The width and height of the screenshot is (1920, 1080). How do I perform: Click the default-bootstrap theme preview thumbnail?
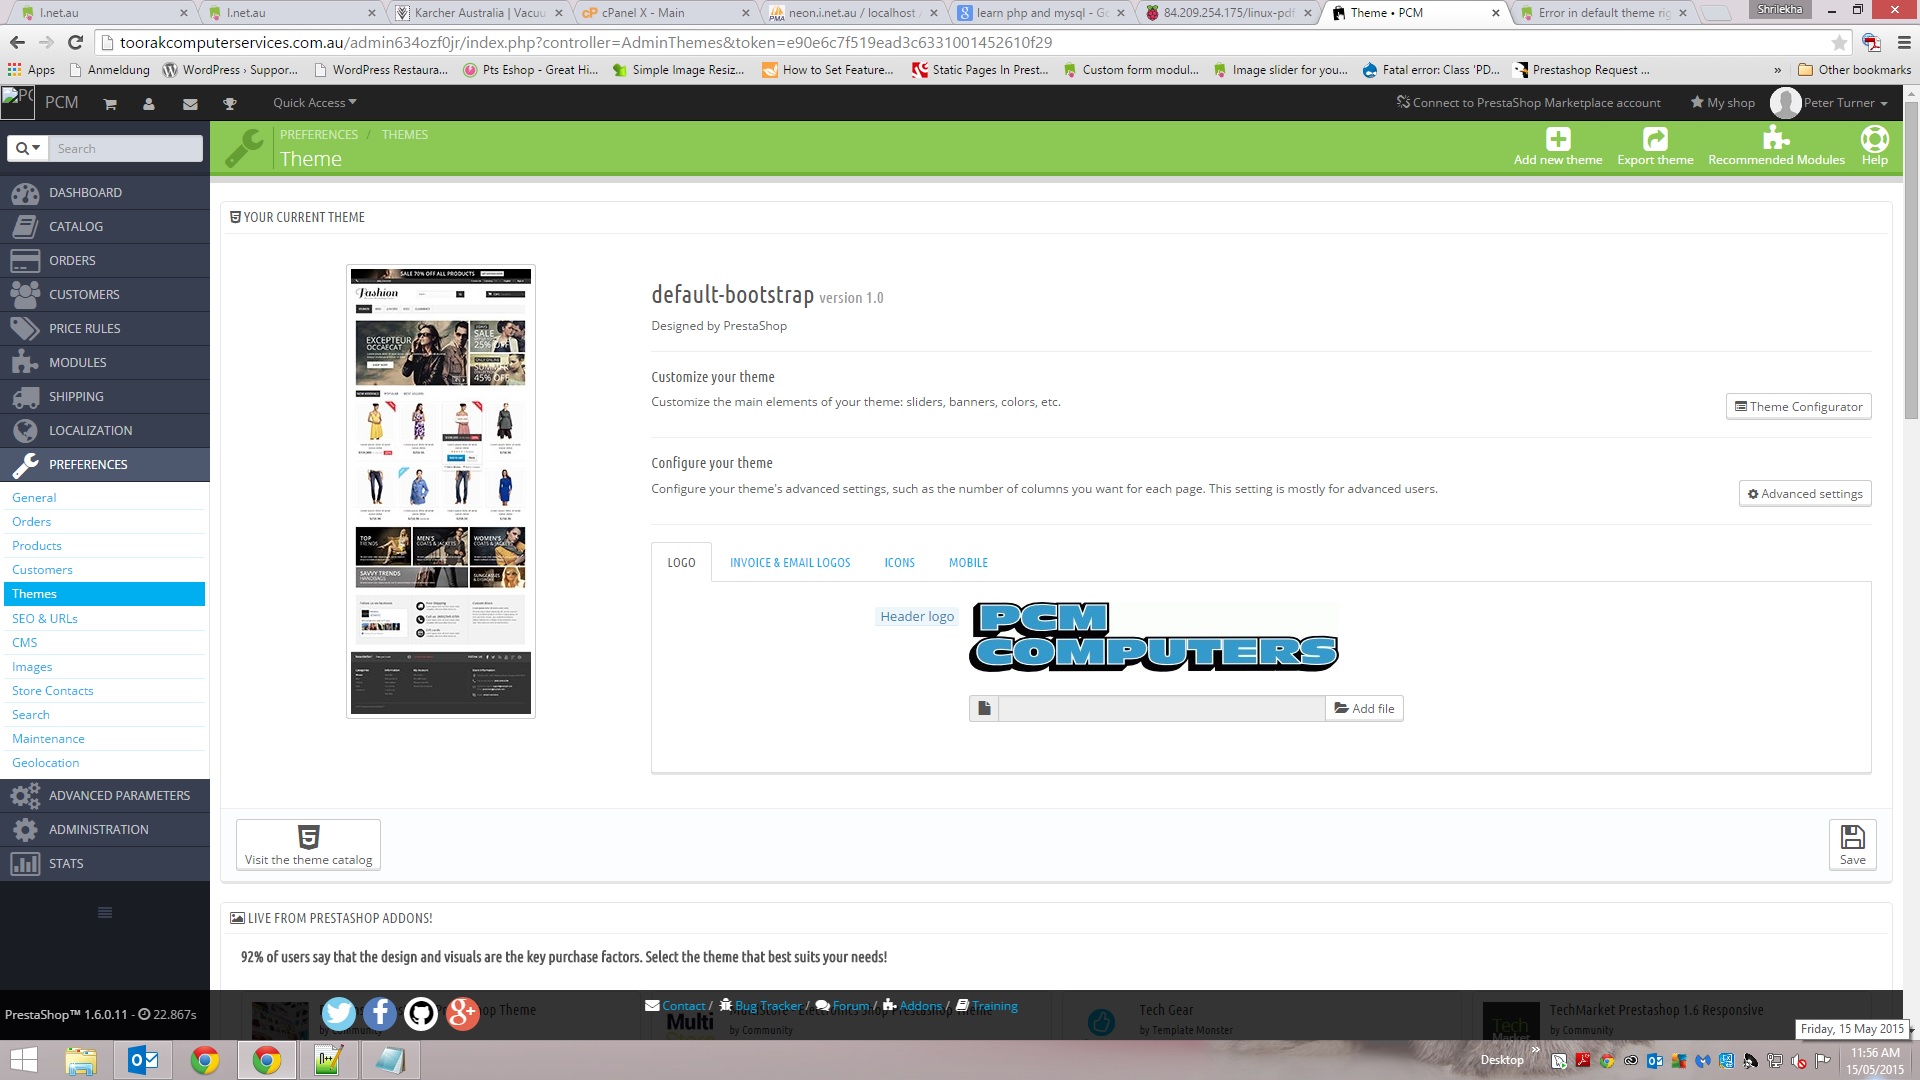(441, 491)
